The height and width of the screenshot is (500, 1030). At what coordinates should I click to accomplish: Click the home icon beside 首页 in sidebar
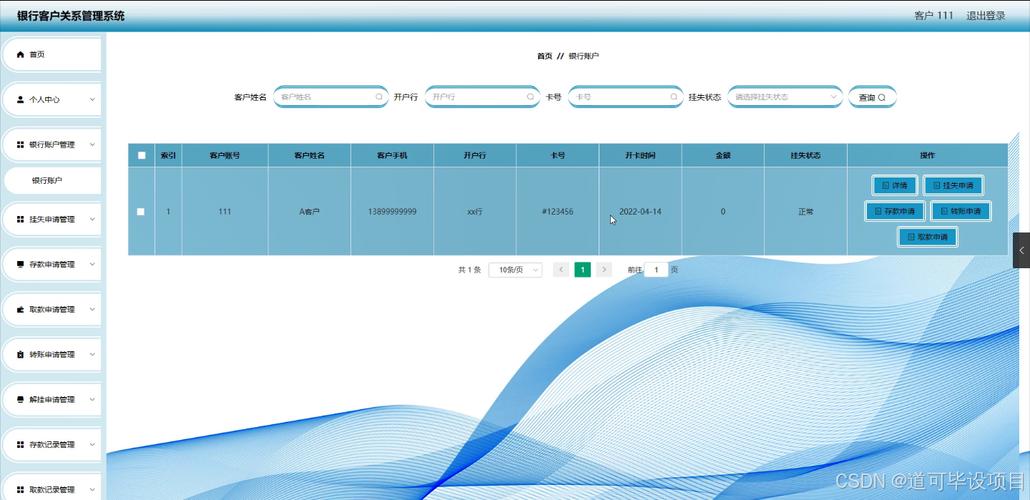(20, 55)
